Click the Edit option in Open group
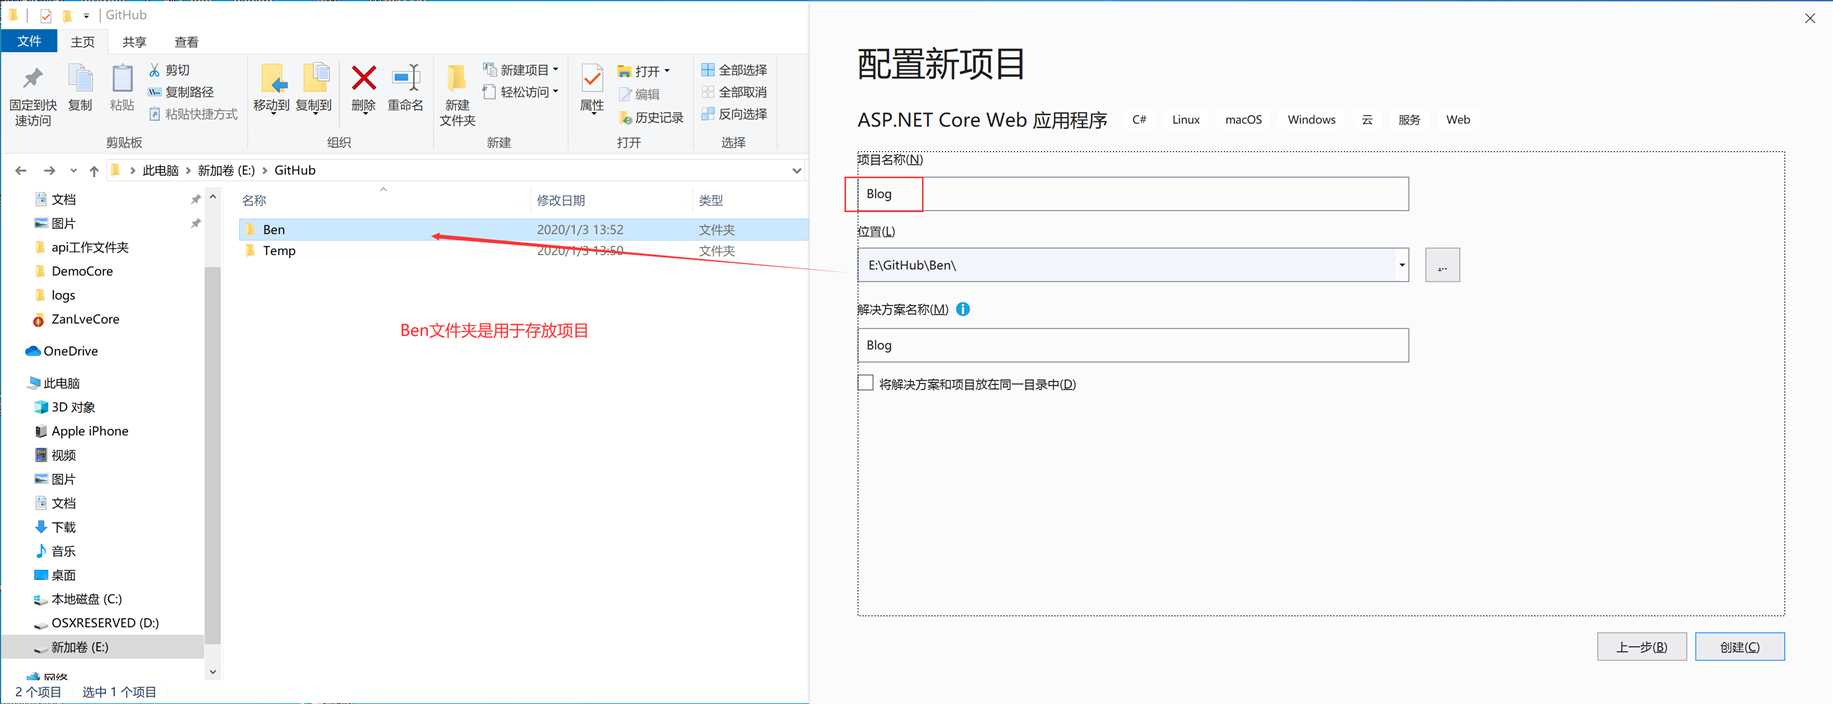Viewport: 1833px width, 704px height. (x=639, y=94)
